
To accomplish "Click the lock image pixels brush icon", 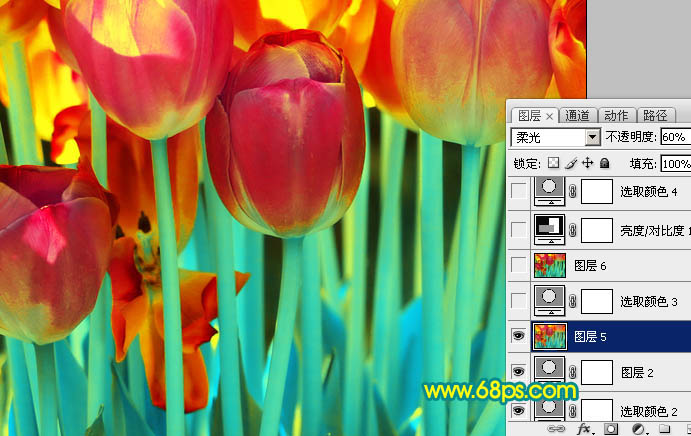I will [x=571, y=163].
